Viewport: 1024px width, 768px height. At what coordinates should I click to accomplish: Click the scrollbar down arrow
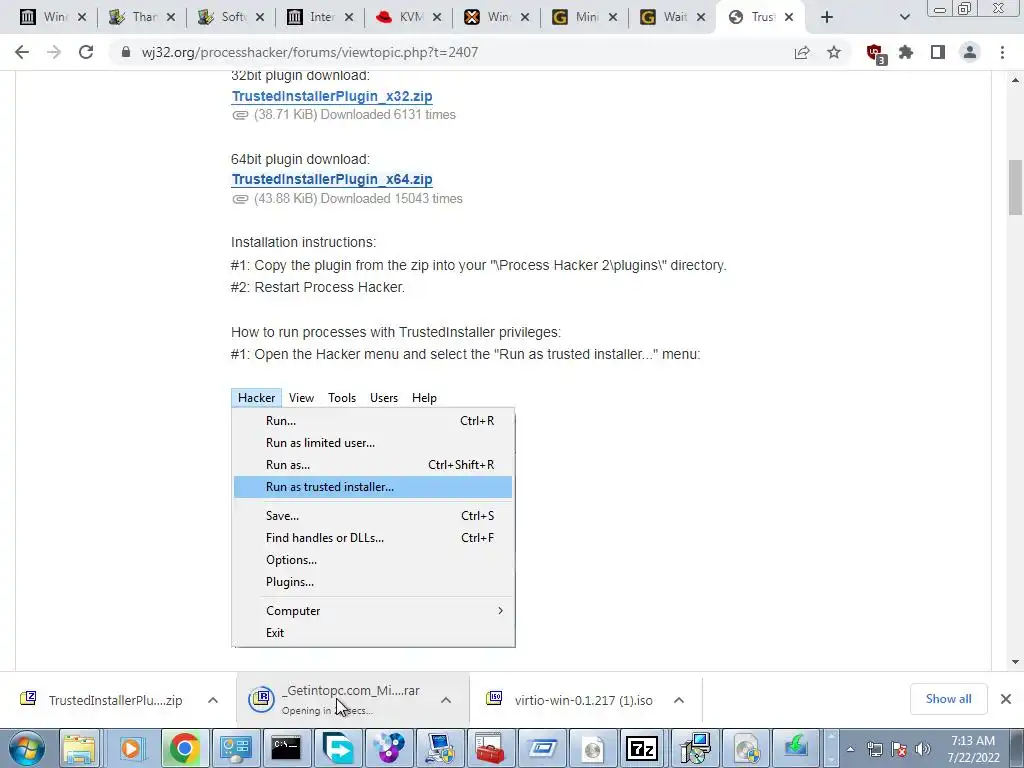tap(1015, 662)
